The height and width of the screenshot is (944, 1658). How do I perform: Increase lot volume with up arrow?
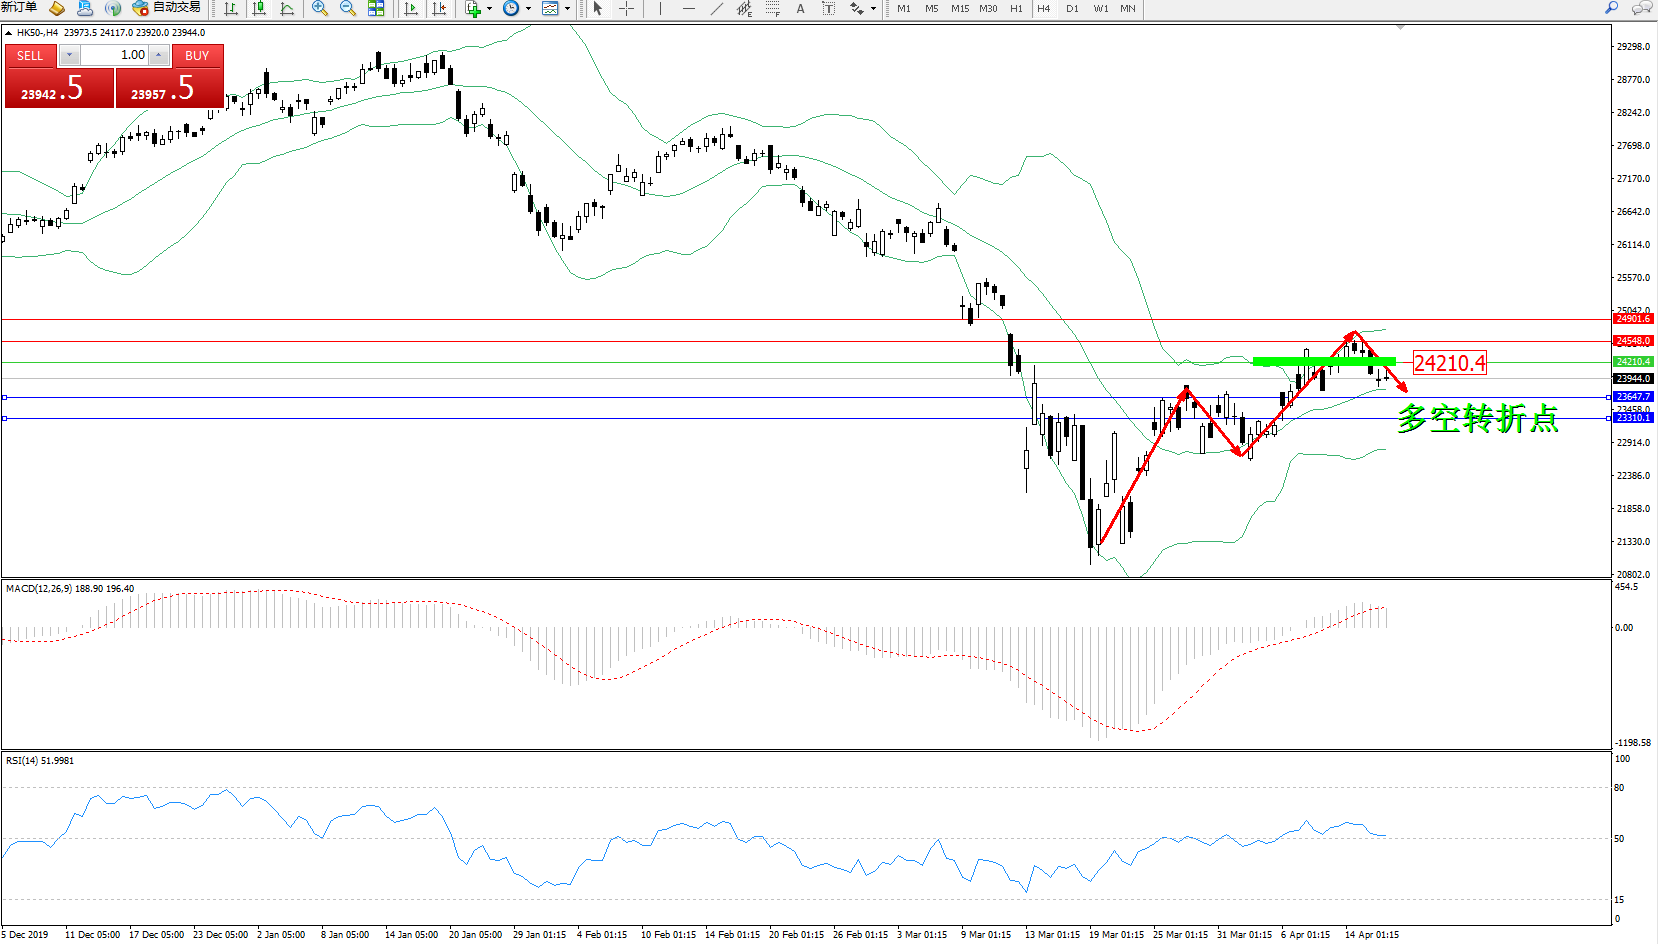[x=159, y=55]
